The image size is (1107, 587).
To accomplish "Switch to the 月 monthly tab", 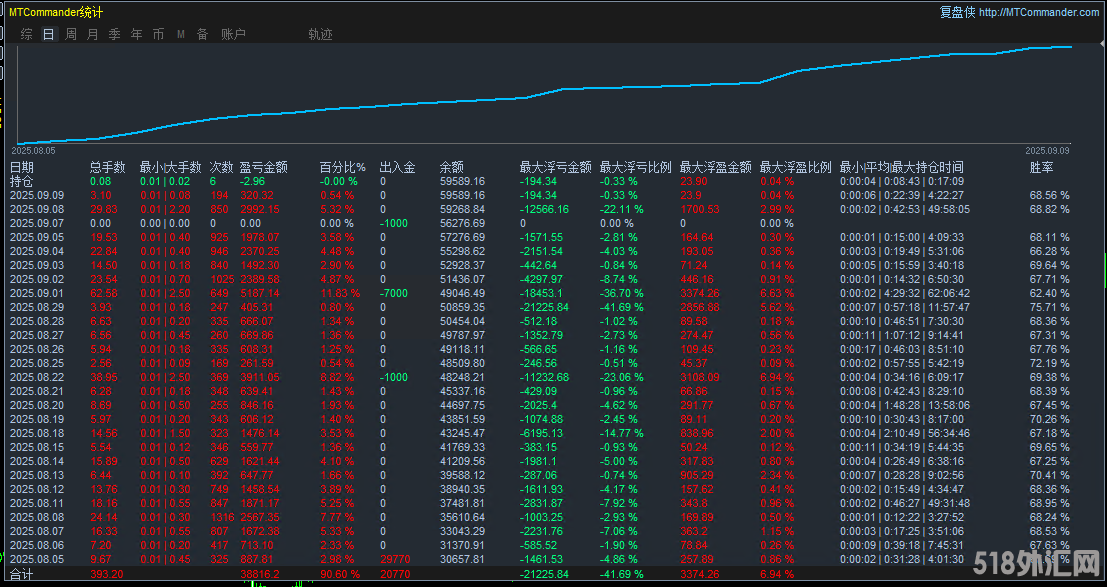I will [x=93, y=34].
